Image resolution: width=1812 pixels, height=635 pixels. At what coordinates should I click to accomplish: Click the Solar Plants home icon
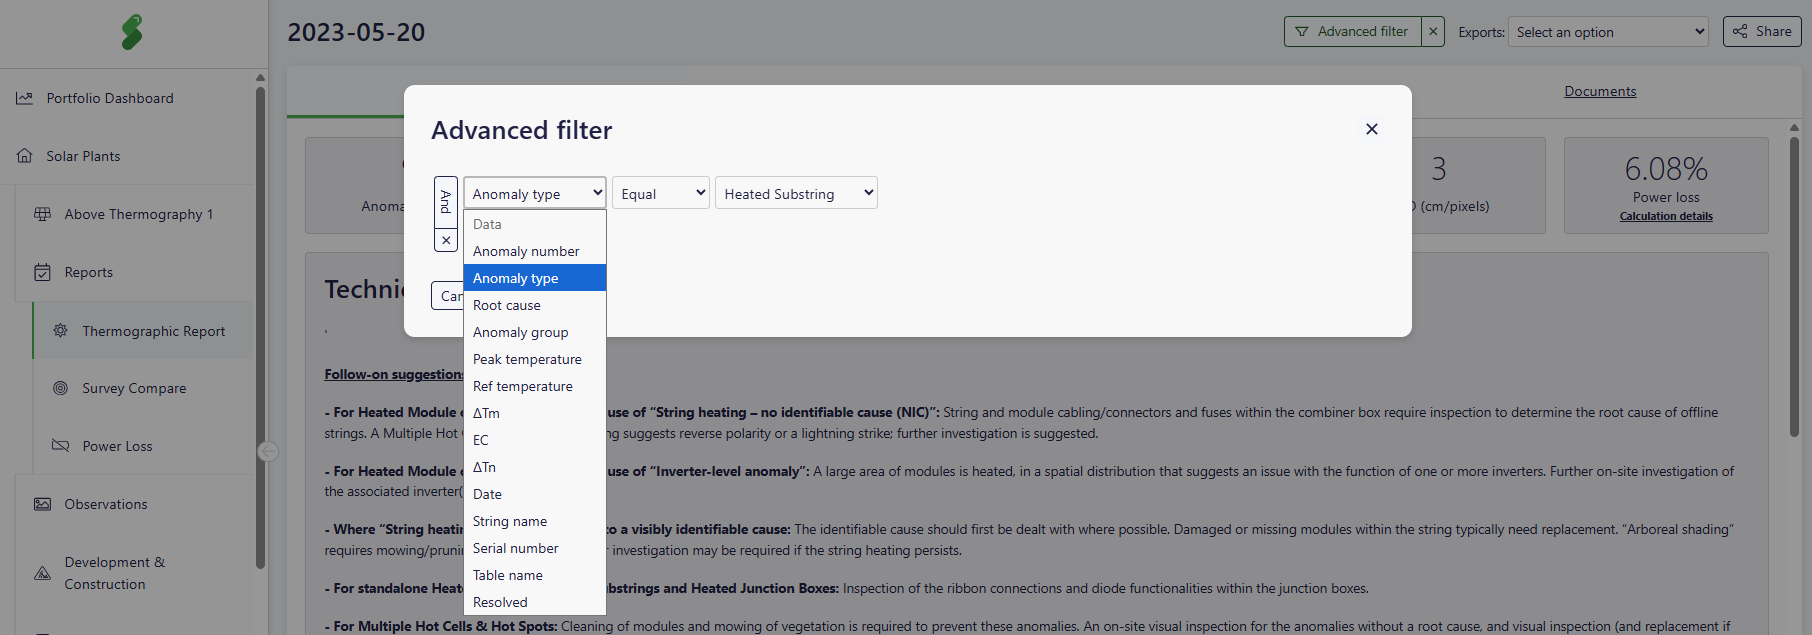25,156
